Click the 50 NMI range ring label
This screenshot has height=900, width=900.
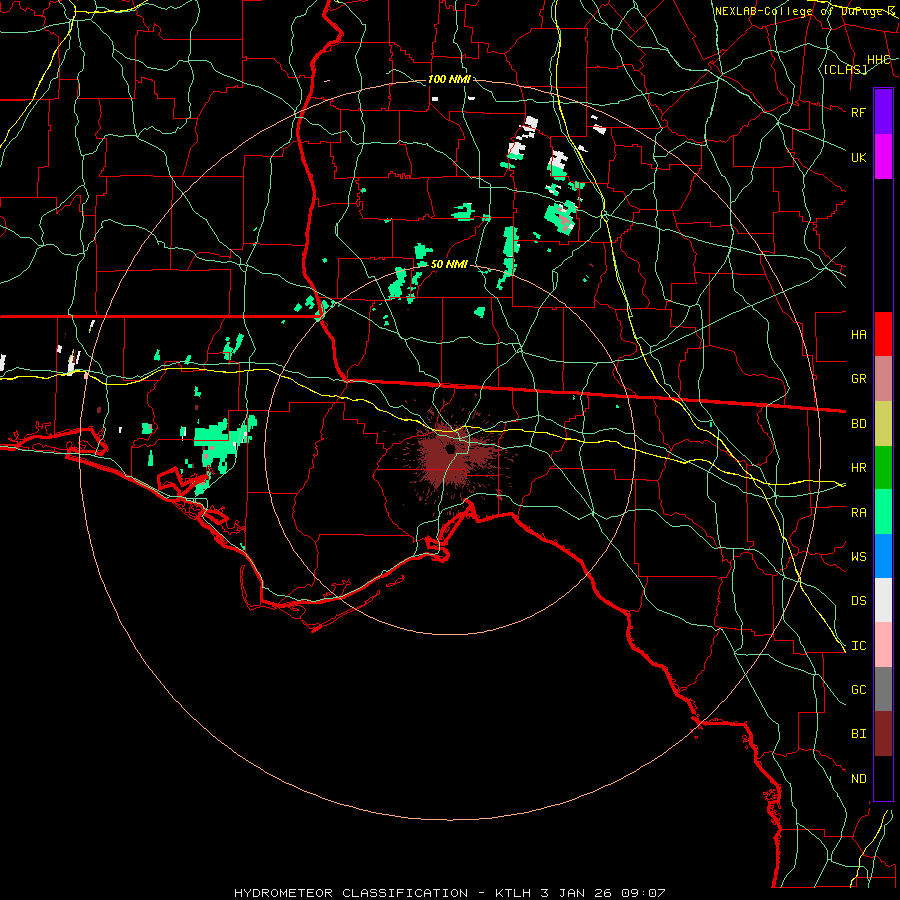449,264
